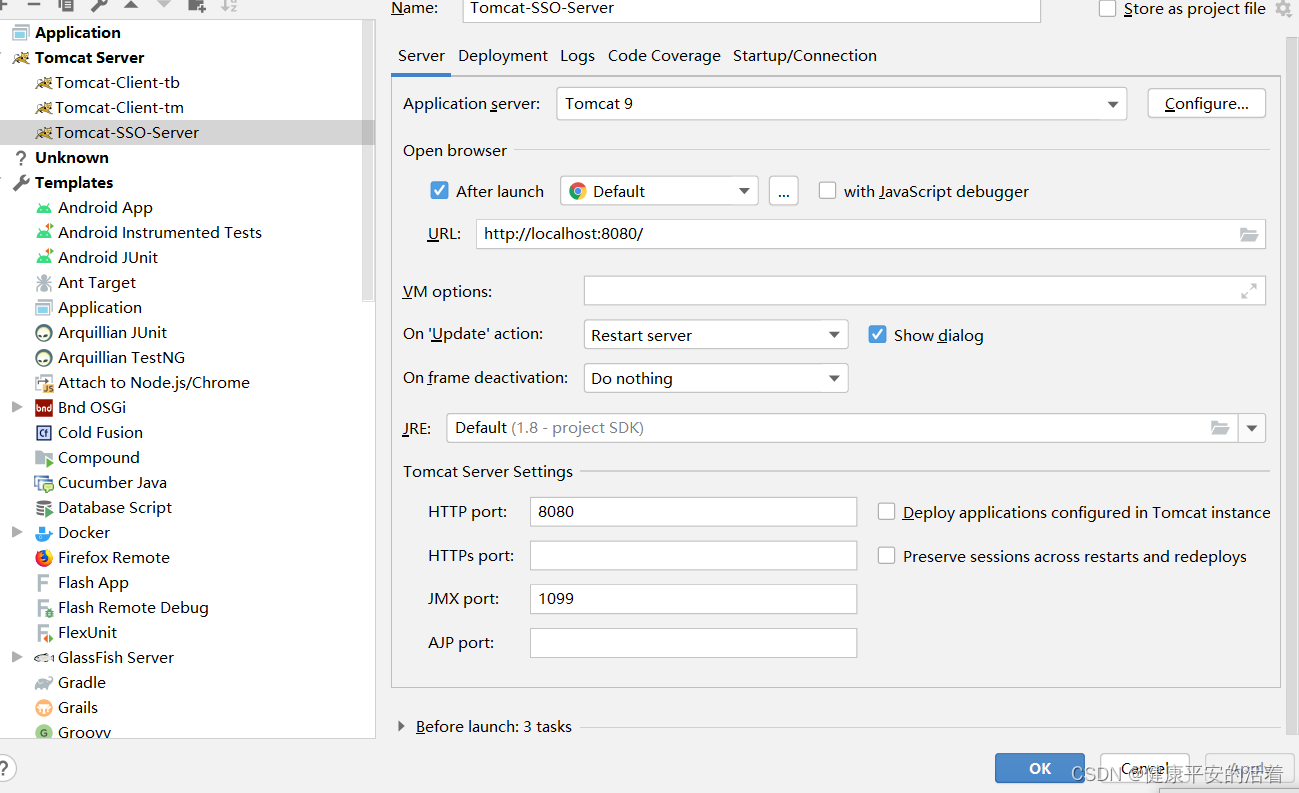The height and width of the screenshot is (793, 1299).
Task: Copy the selected run configuration
Action: (x=67, y=6)
